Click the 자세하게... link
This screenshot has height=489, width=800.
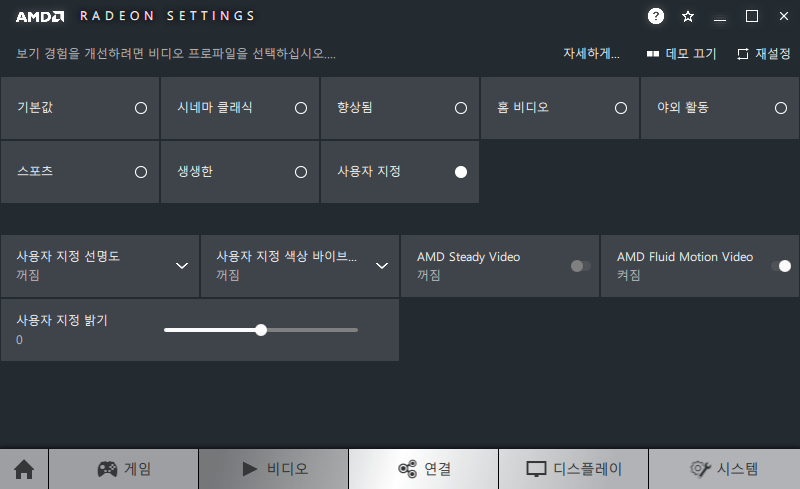591,54
